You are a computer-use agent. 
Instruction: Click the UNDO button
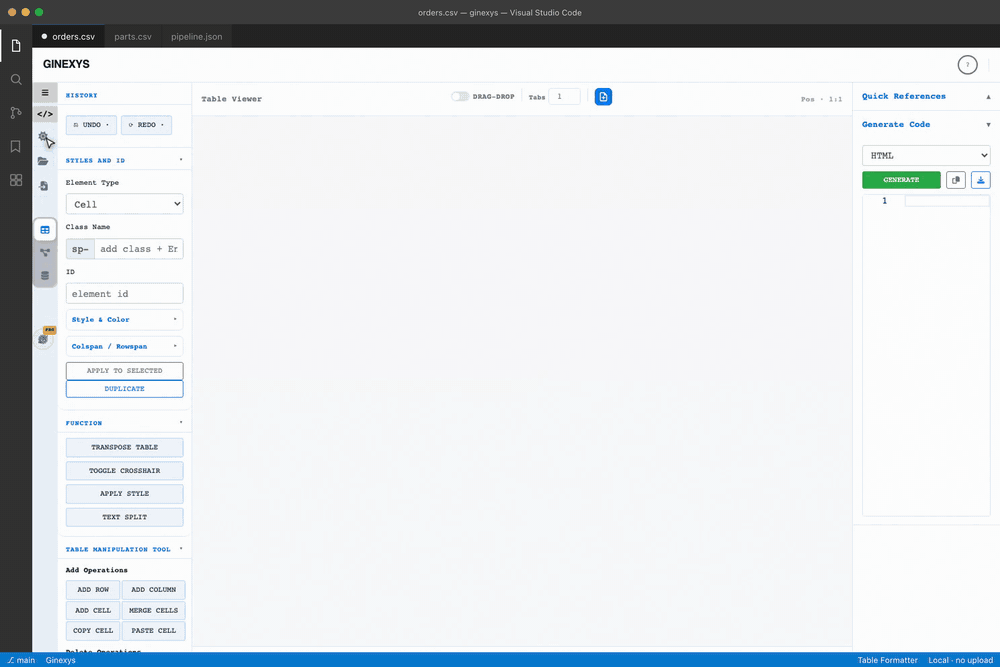pos(91,125)
